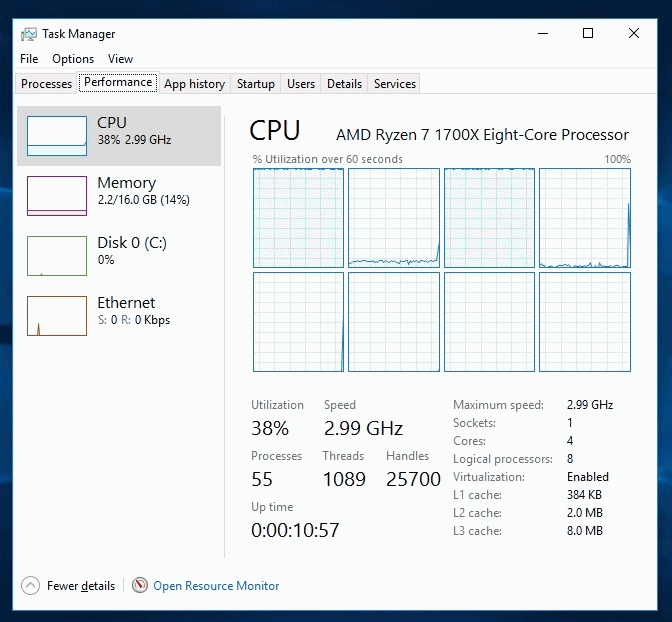Open the Users tab

point(301,84)
